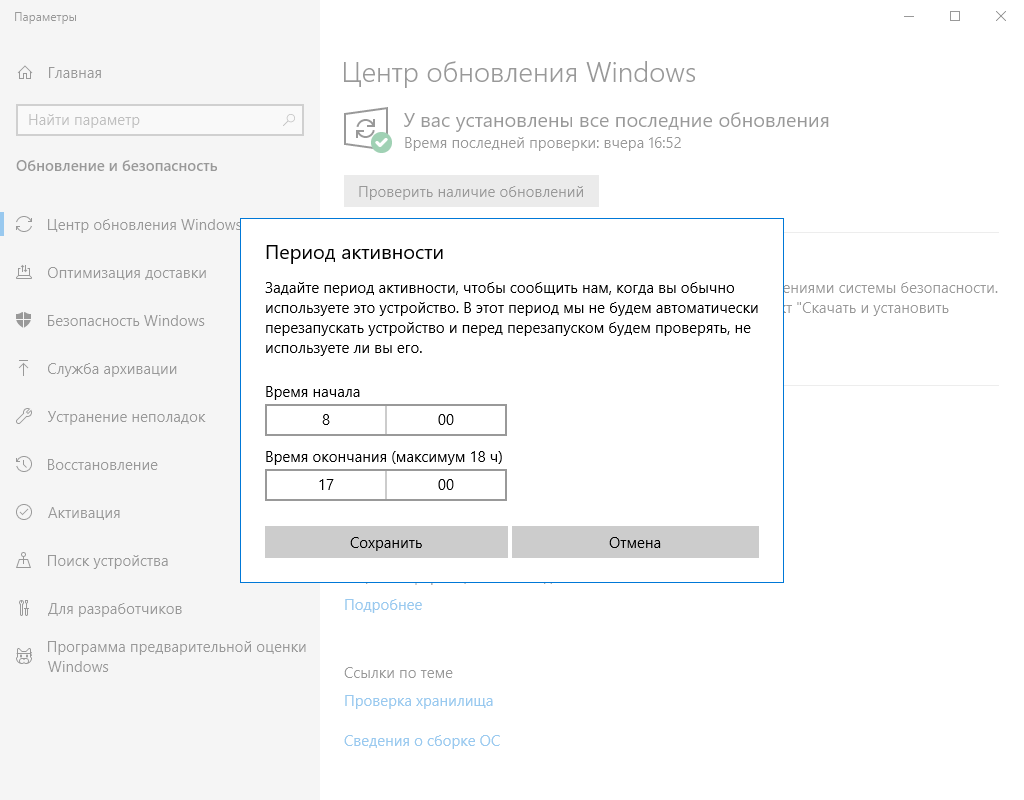Click the Оптимизация доставки sidebar icon
Screen dimensions: 1024x800
click(x=25, y=273)
